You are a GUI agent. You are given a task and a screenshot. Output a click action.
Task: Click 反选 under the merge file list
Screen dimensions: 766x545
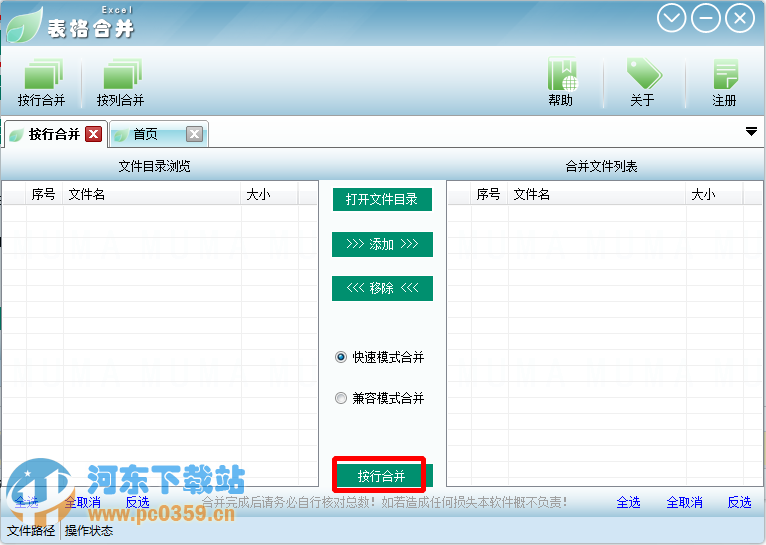point(739,503)
